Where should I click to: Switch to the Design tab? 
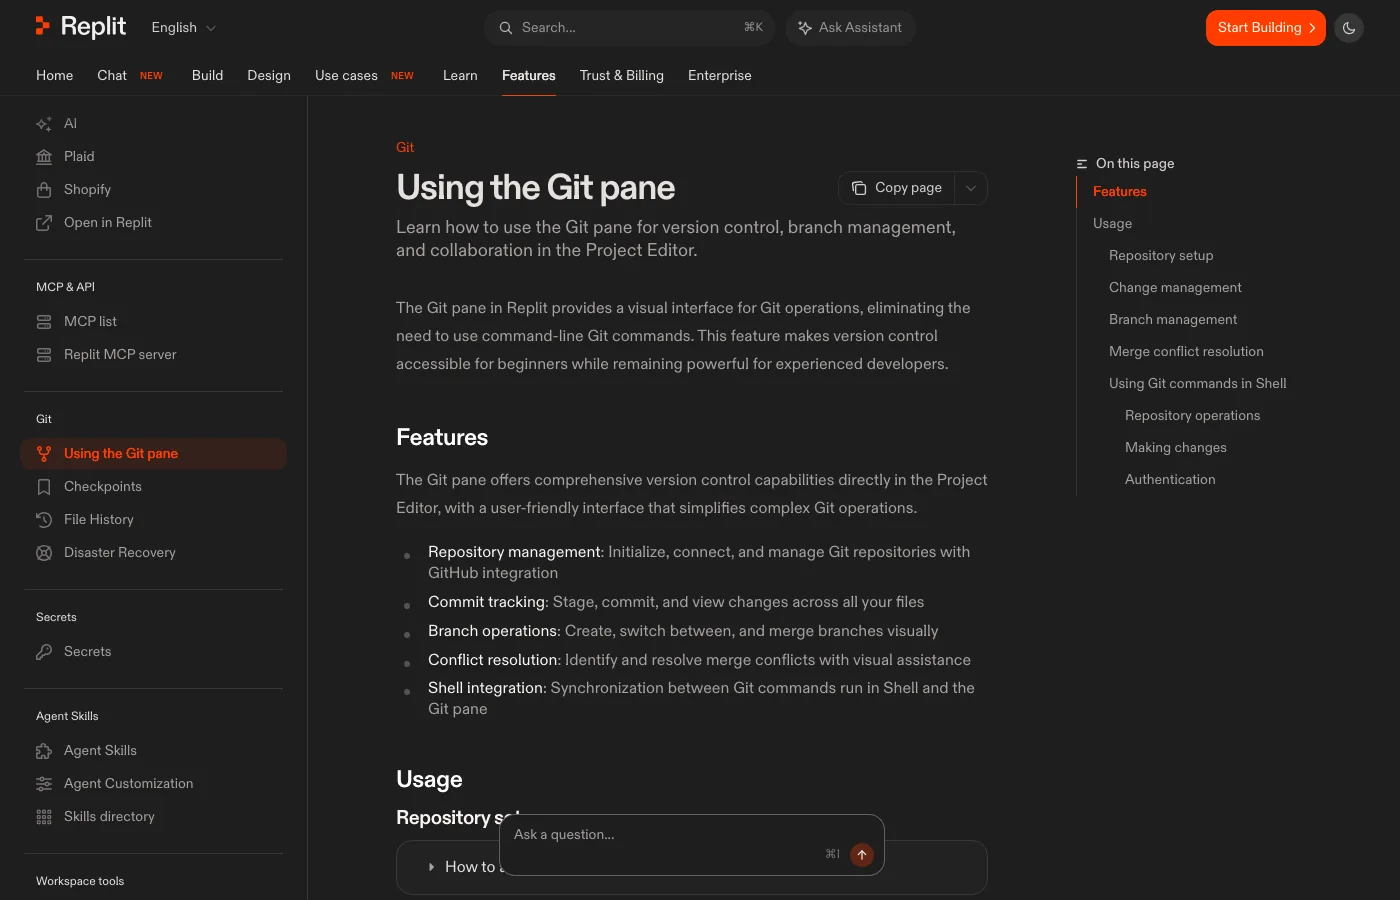point(269,75)
